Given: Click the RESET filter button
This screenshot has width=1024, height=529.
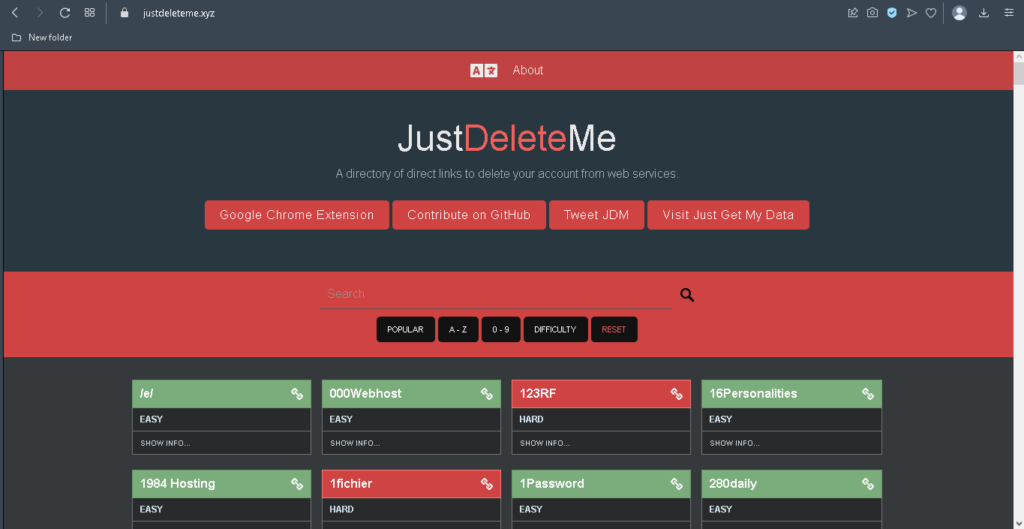Looking at the screenshot, I should (x=614, y=330).
